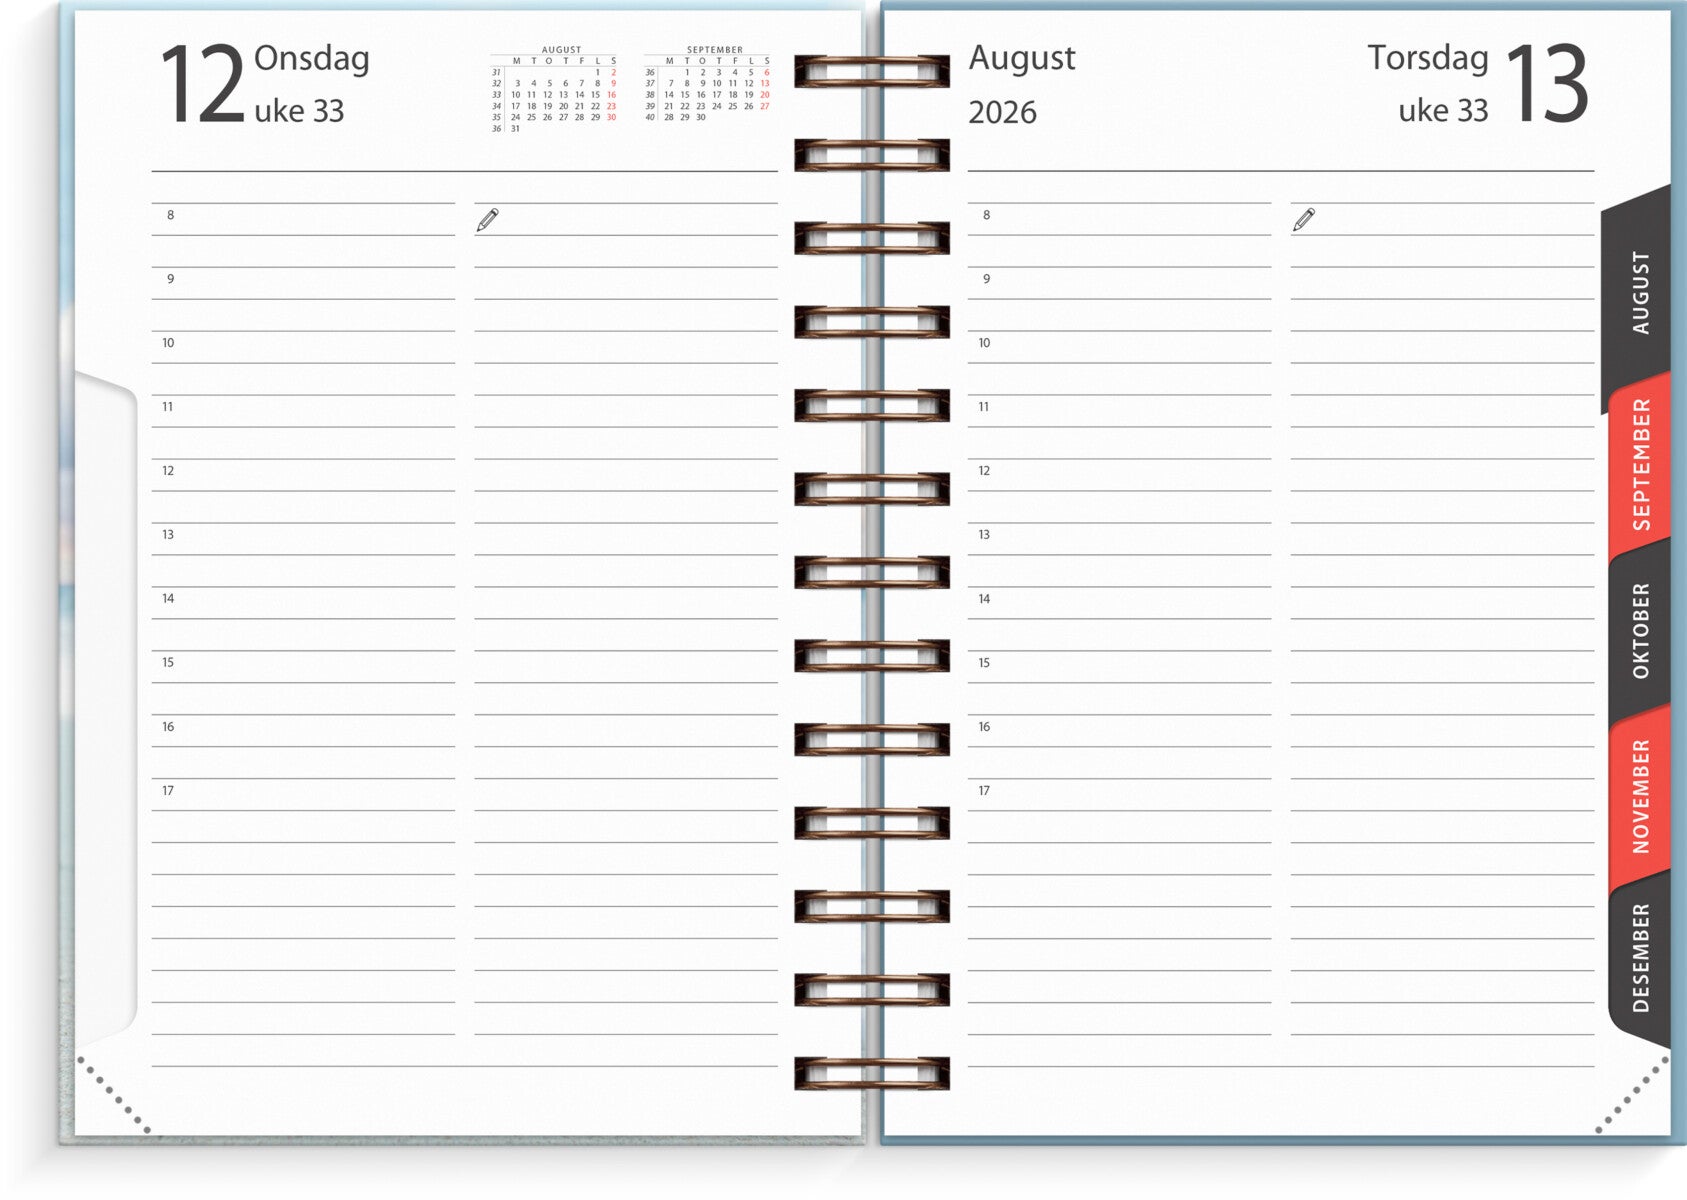
Task: Click the 17 o'clock line on Torsdag page
Action: pyautogui.click(x=1118, y=794)
